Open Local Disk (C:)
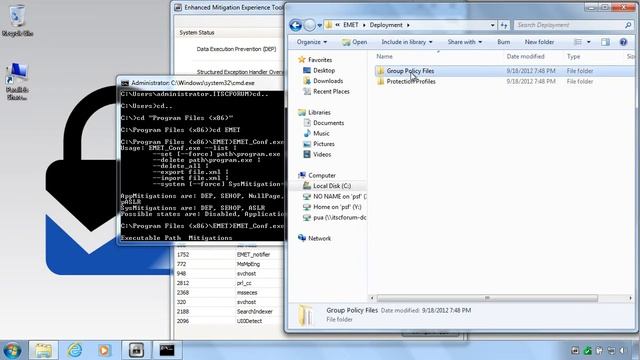Viewport: 640px width, 360px height. [x=331, y=186]
